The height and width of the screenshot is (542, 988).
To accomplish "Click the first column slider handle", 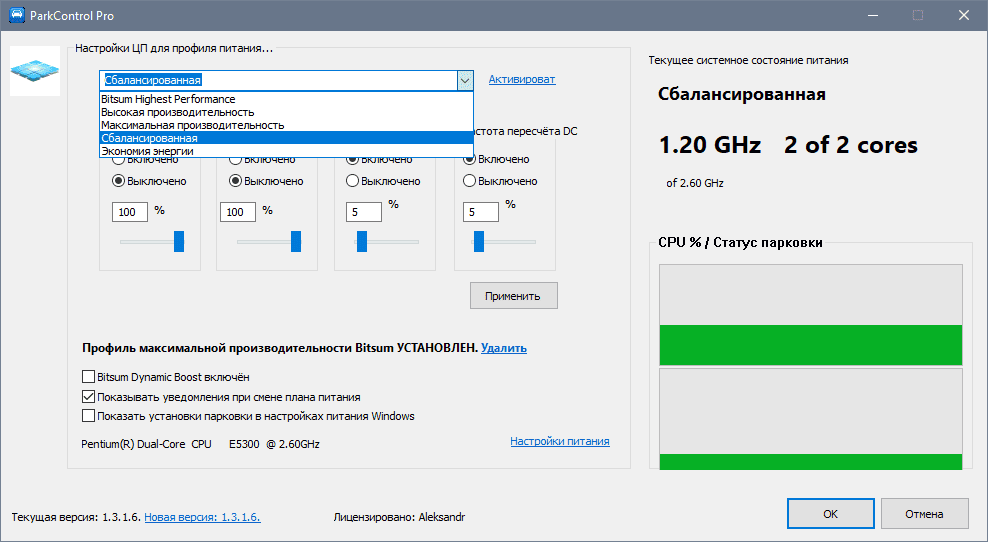I will pyautogui.click(x=179, y=241).
